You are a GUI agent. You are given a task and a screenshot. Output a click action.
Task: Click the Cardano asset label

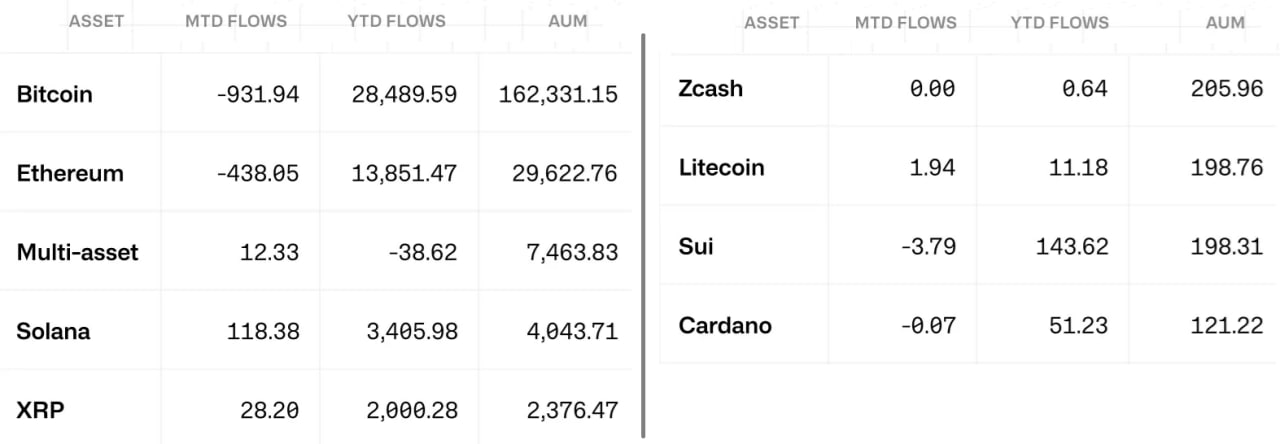coord(725,325)
